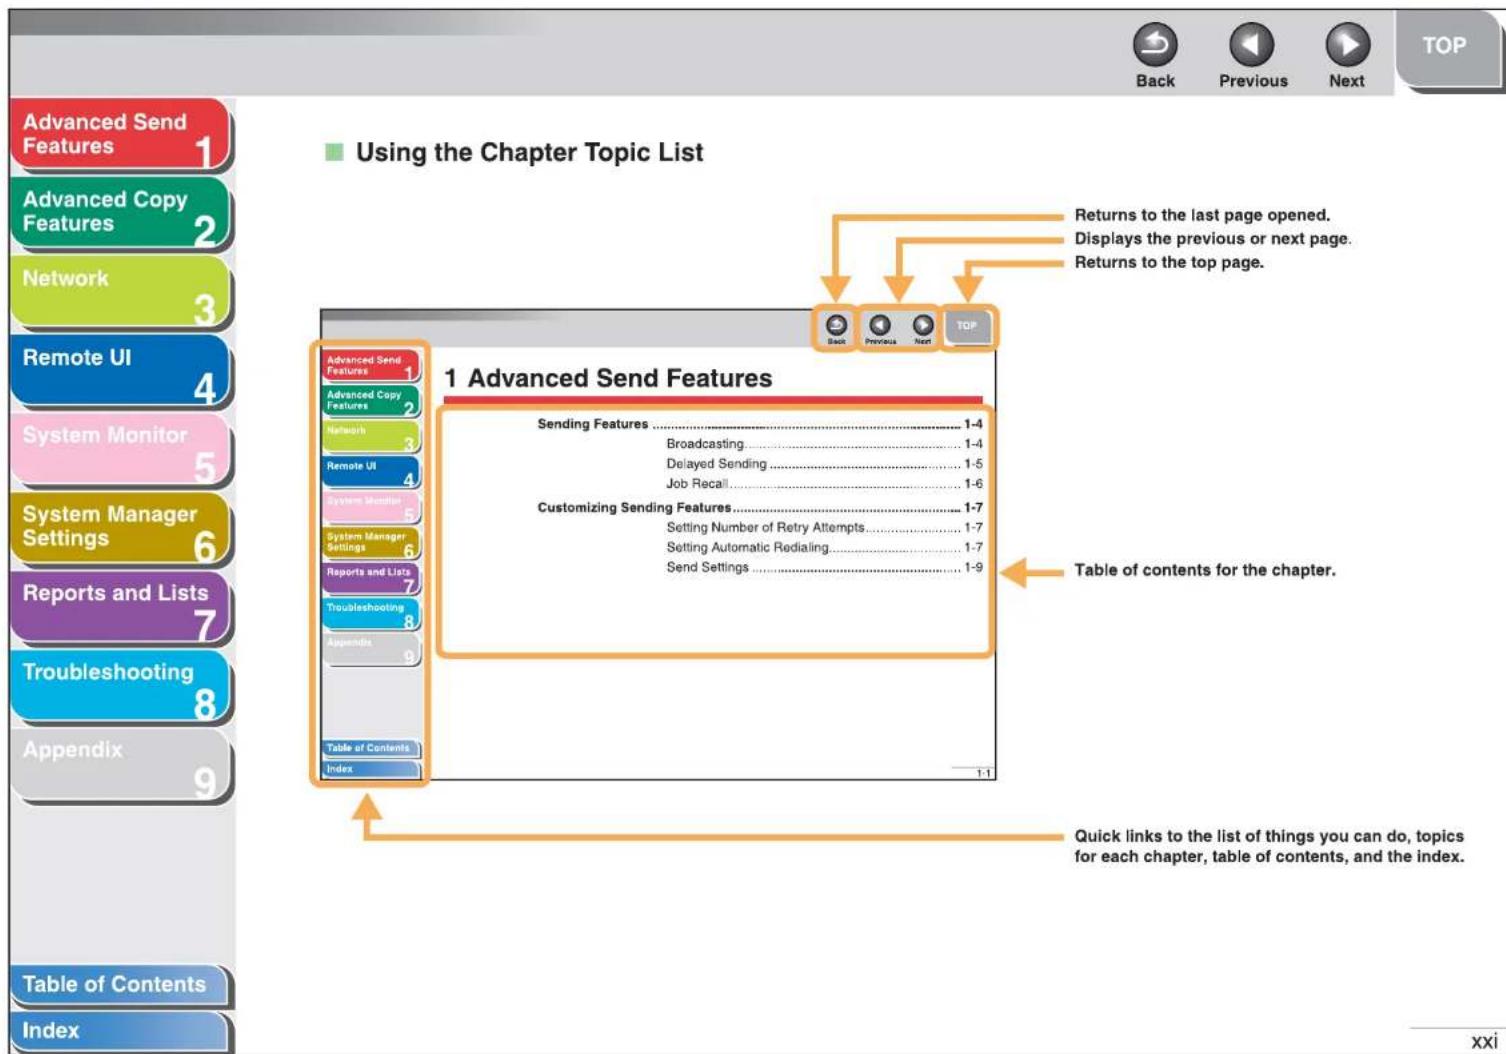Go to the Previous page using the top bar arrow

(1251, 45)
